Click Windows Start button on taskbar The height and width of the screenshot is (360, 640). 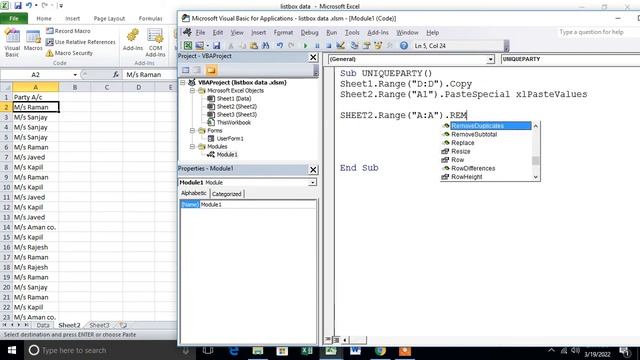coord(12,350)
